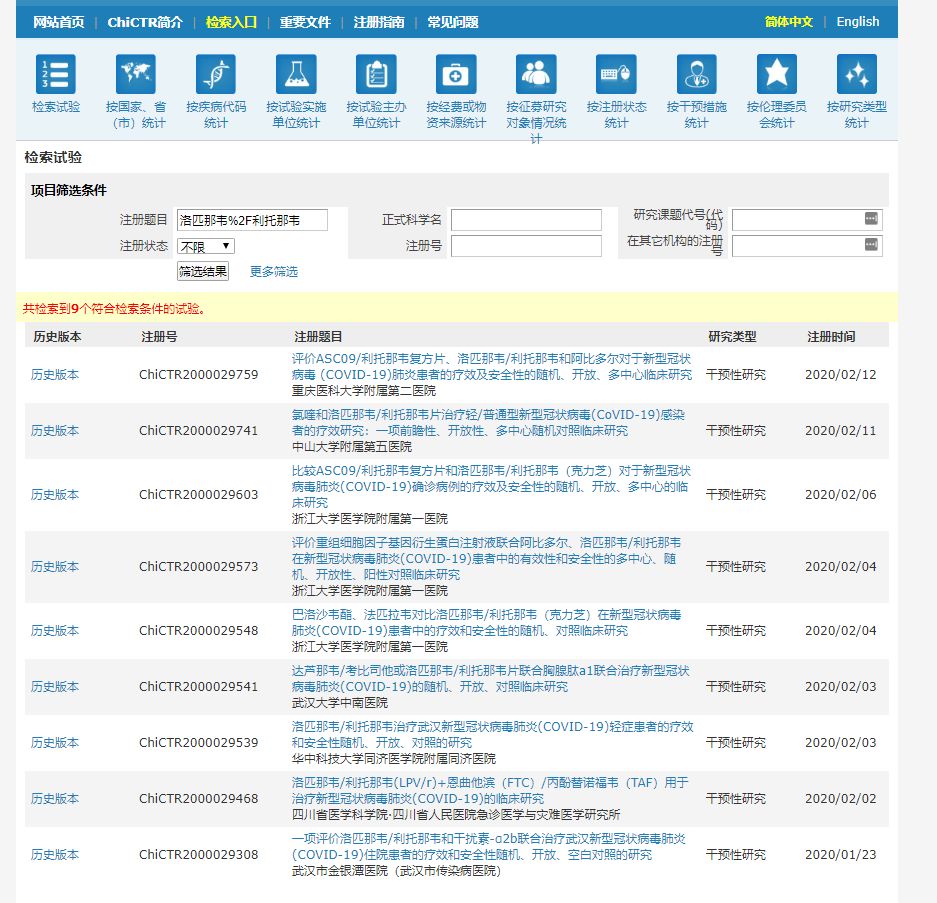Click the icon inside 研究课题代号 field
937x903 pixels.
pyautogui.click(x=871, y=219)
